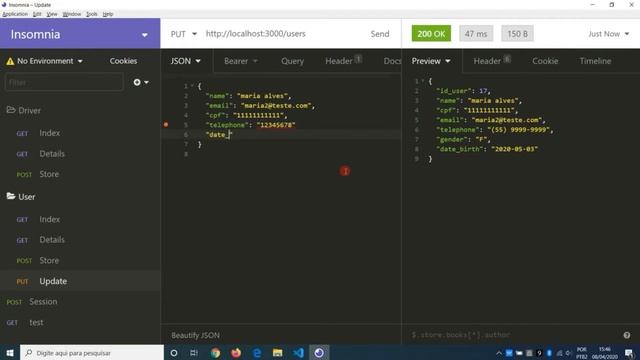
Task: Switch to the Docs tab
Action: pyautogui.click(x=392, y=61)
